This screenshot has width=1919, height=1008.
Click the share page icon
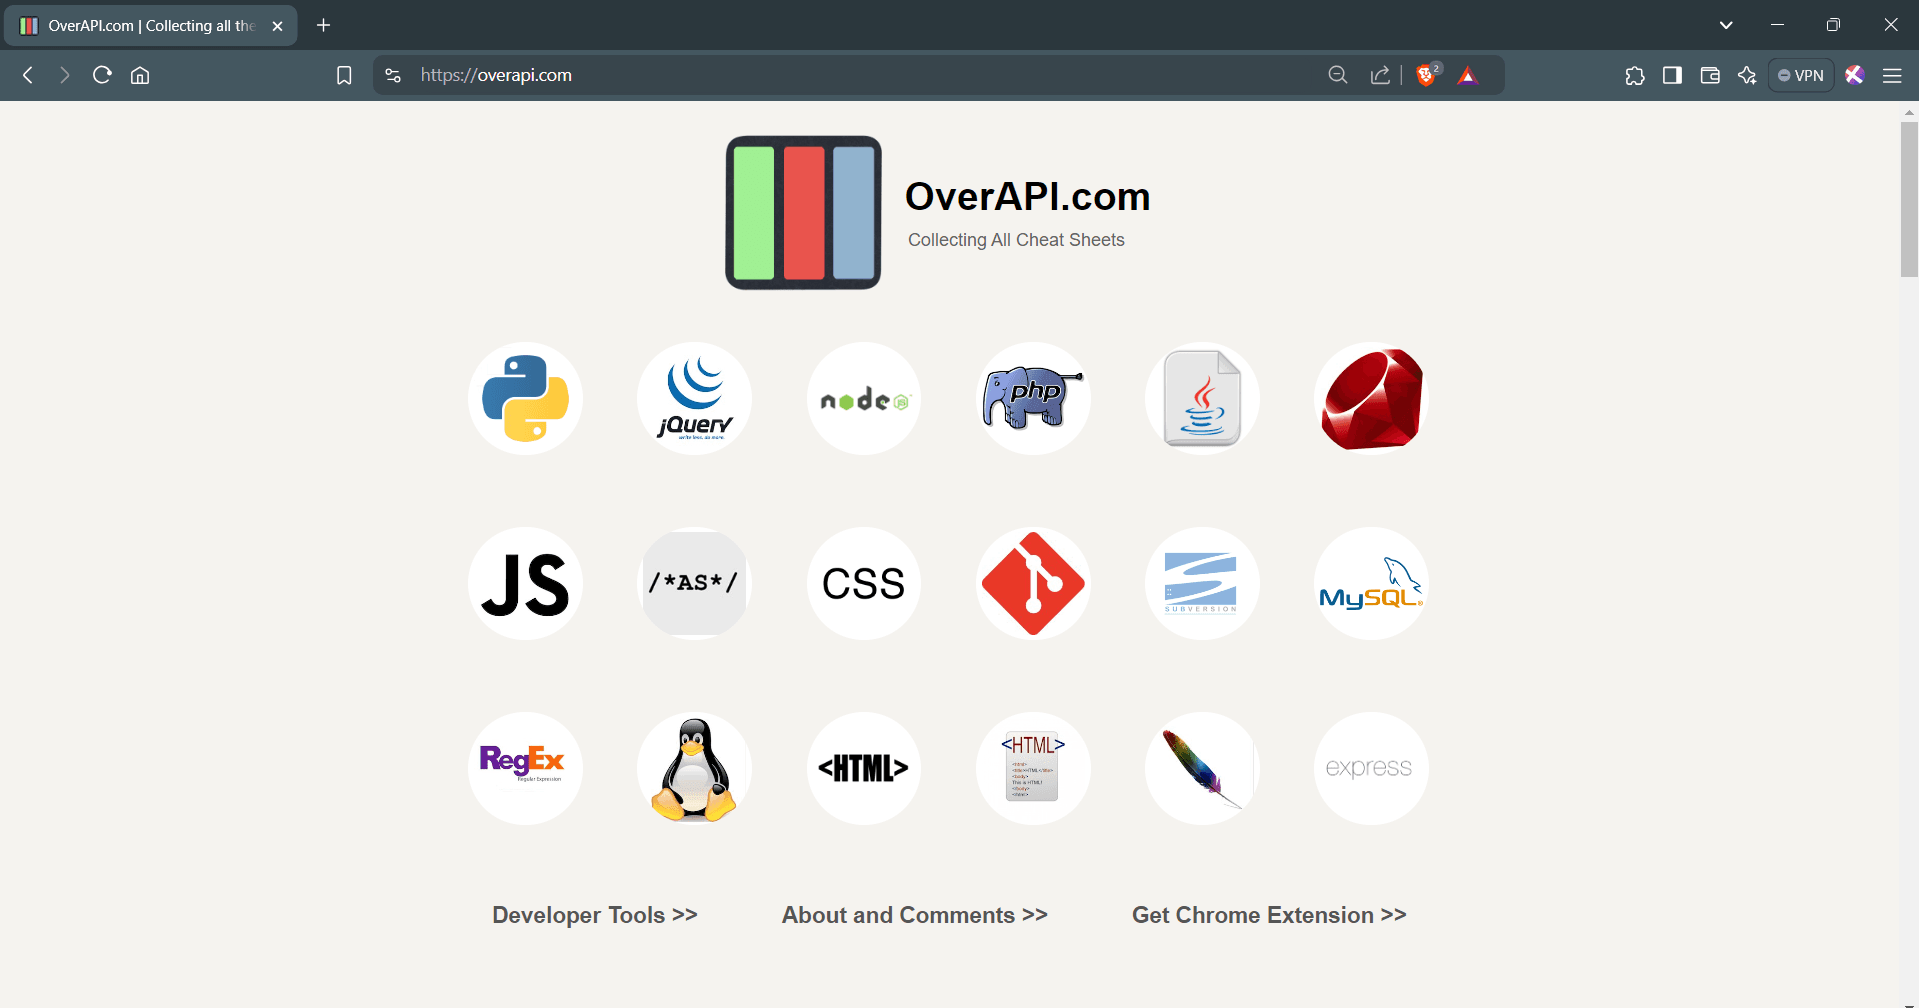pos(1380,75)
